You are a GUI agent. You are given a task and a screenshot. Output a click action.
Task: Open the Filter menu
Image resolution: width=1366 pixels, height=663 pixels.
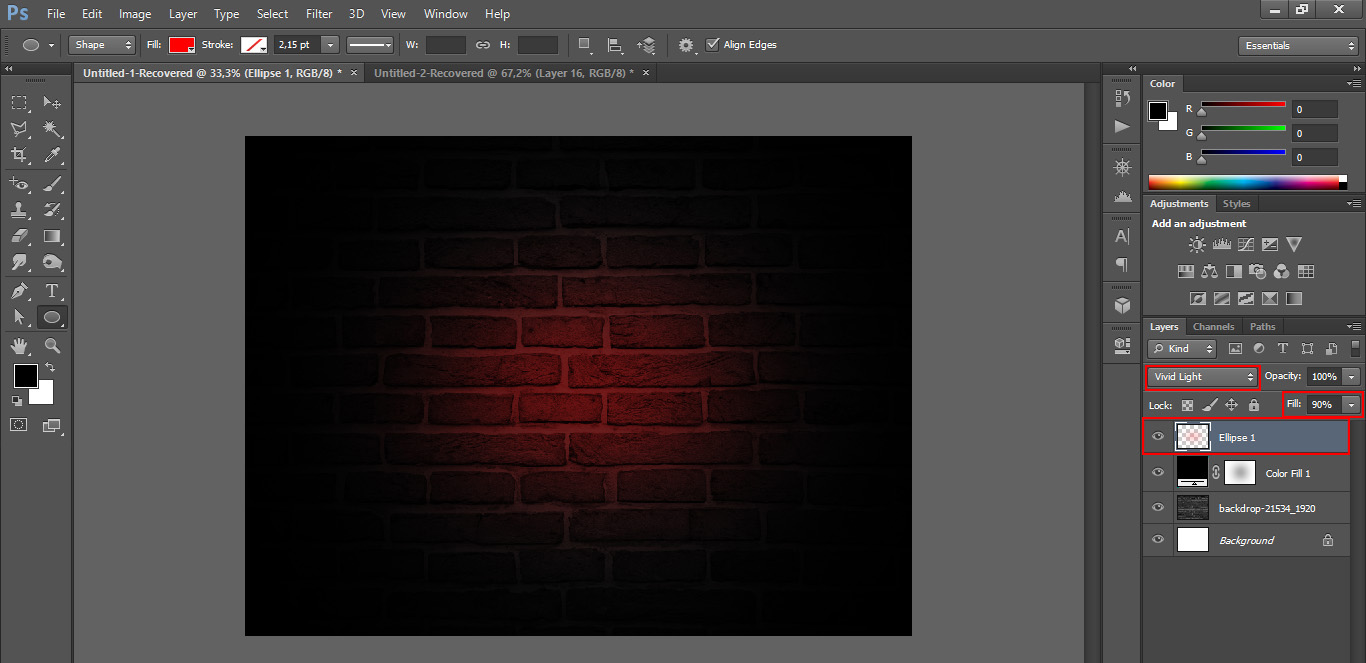[x=319, y=14]
